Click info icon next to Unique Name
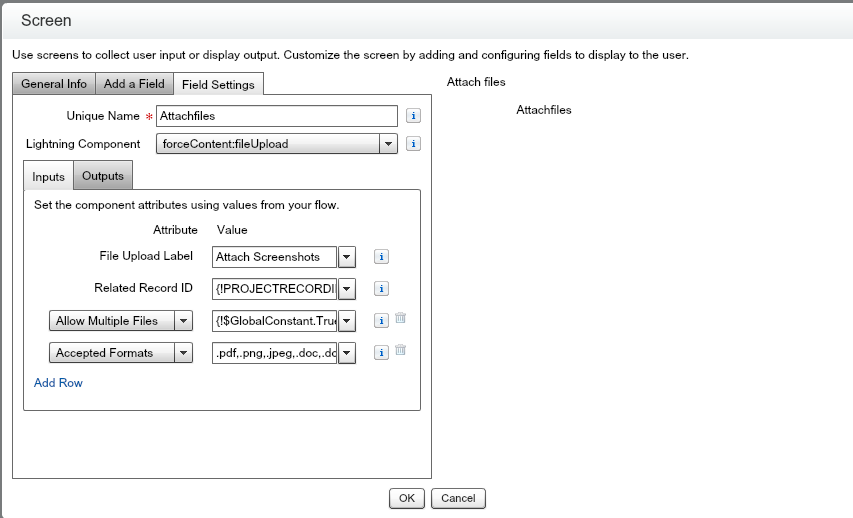The height and width of the screenshot is (518, 853). click(413, 116)
